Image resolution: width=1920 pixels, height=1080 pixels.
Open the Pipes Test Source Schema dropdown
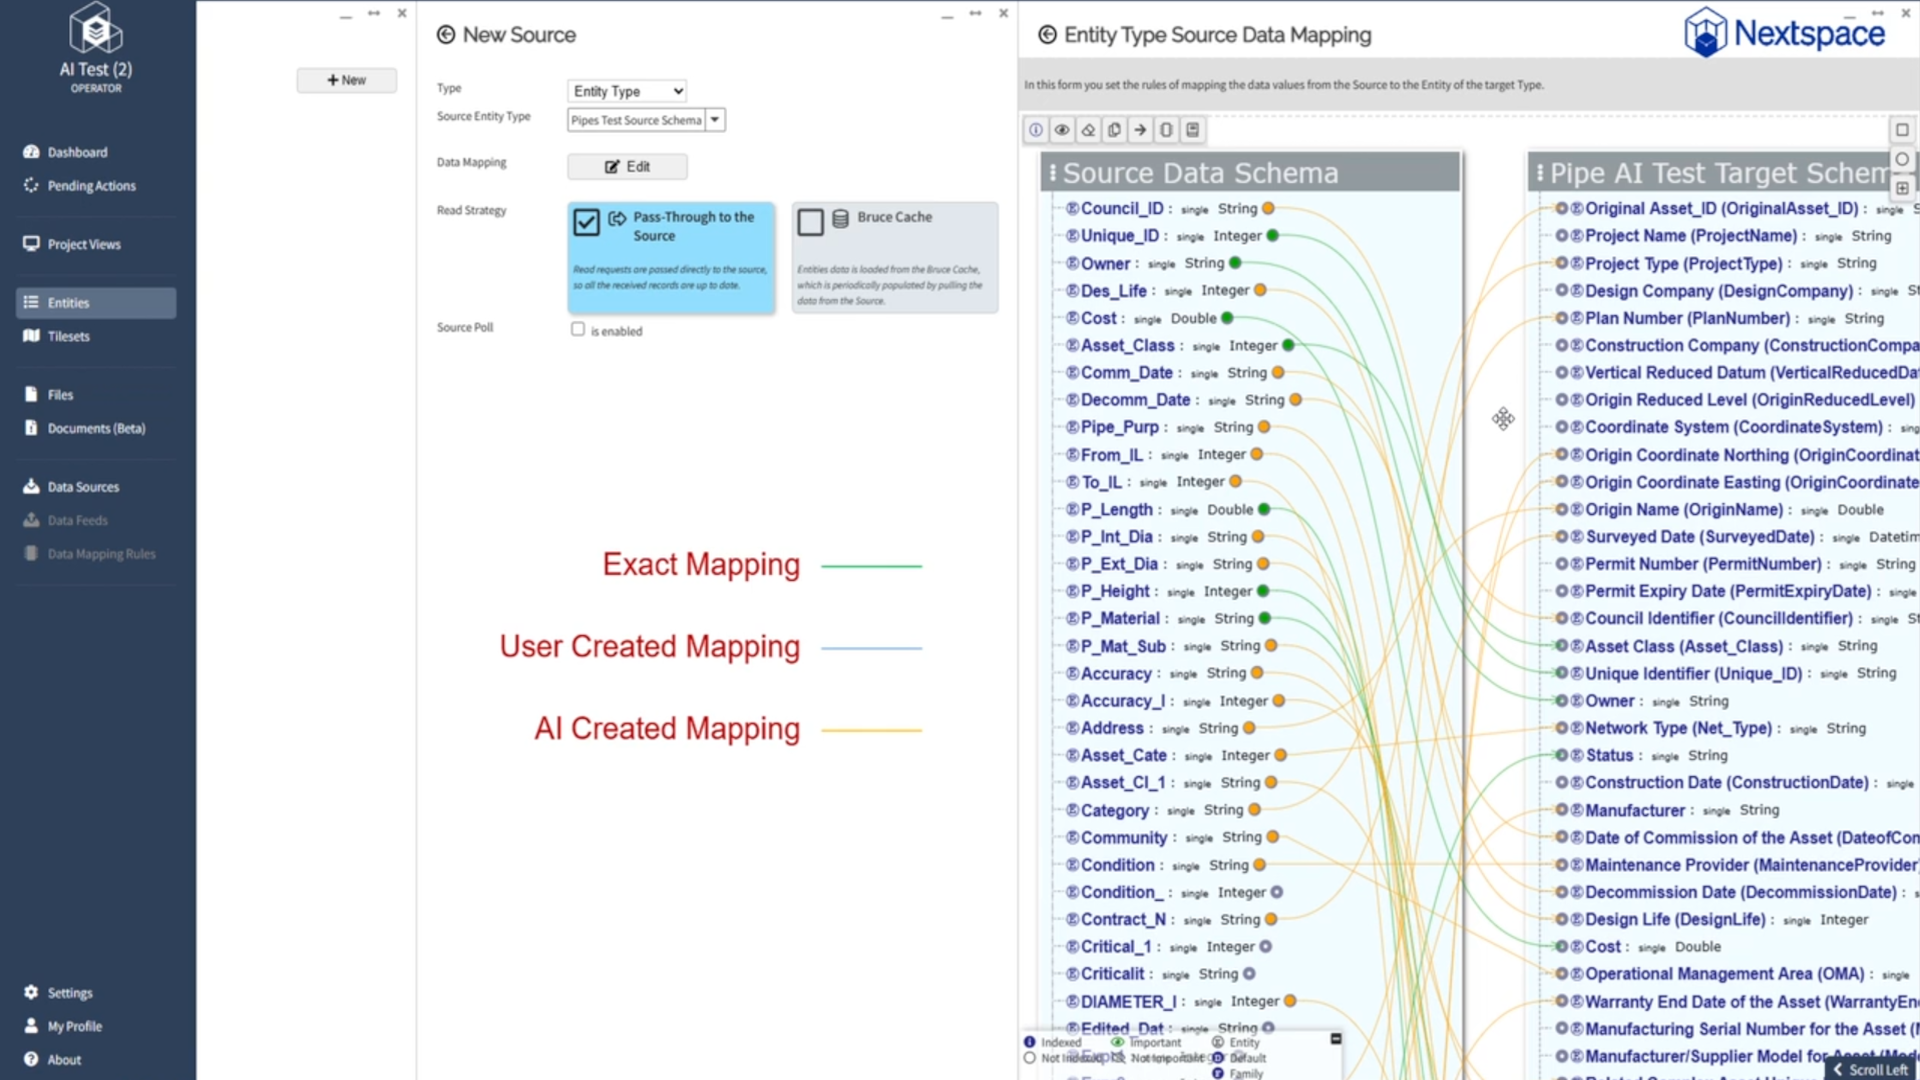click(715, 119)
